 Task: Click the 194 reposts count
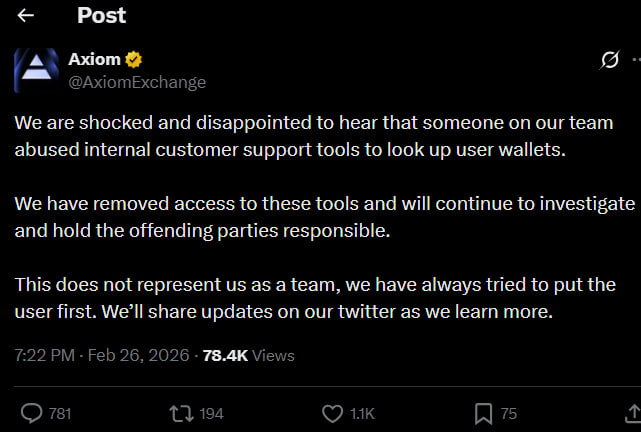tap(211, 413)
